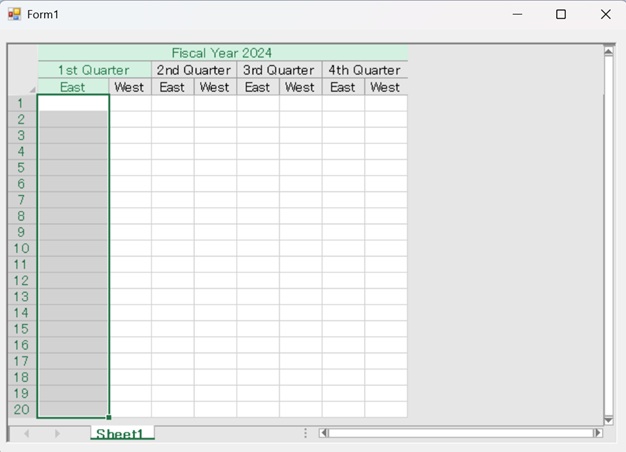
Task: Select row header 14
Action: [22, 313]
